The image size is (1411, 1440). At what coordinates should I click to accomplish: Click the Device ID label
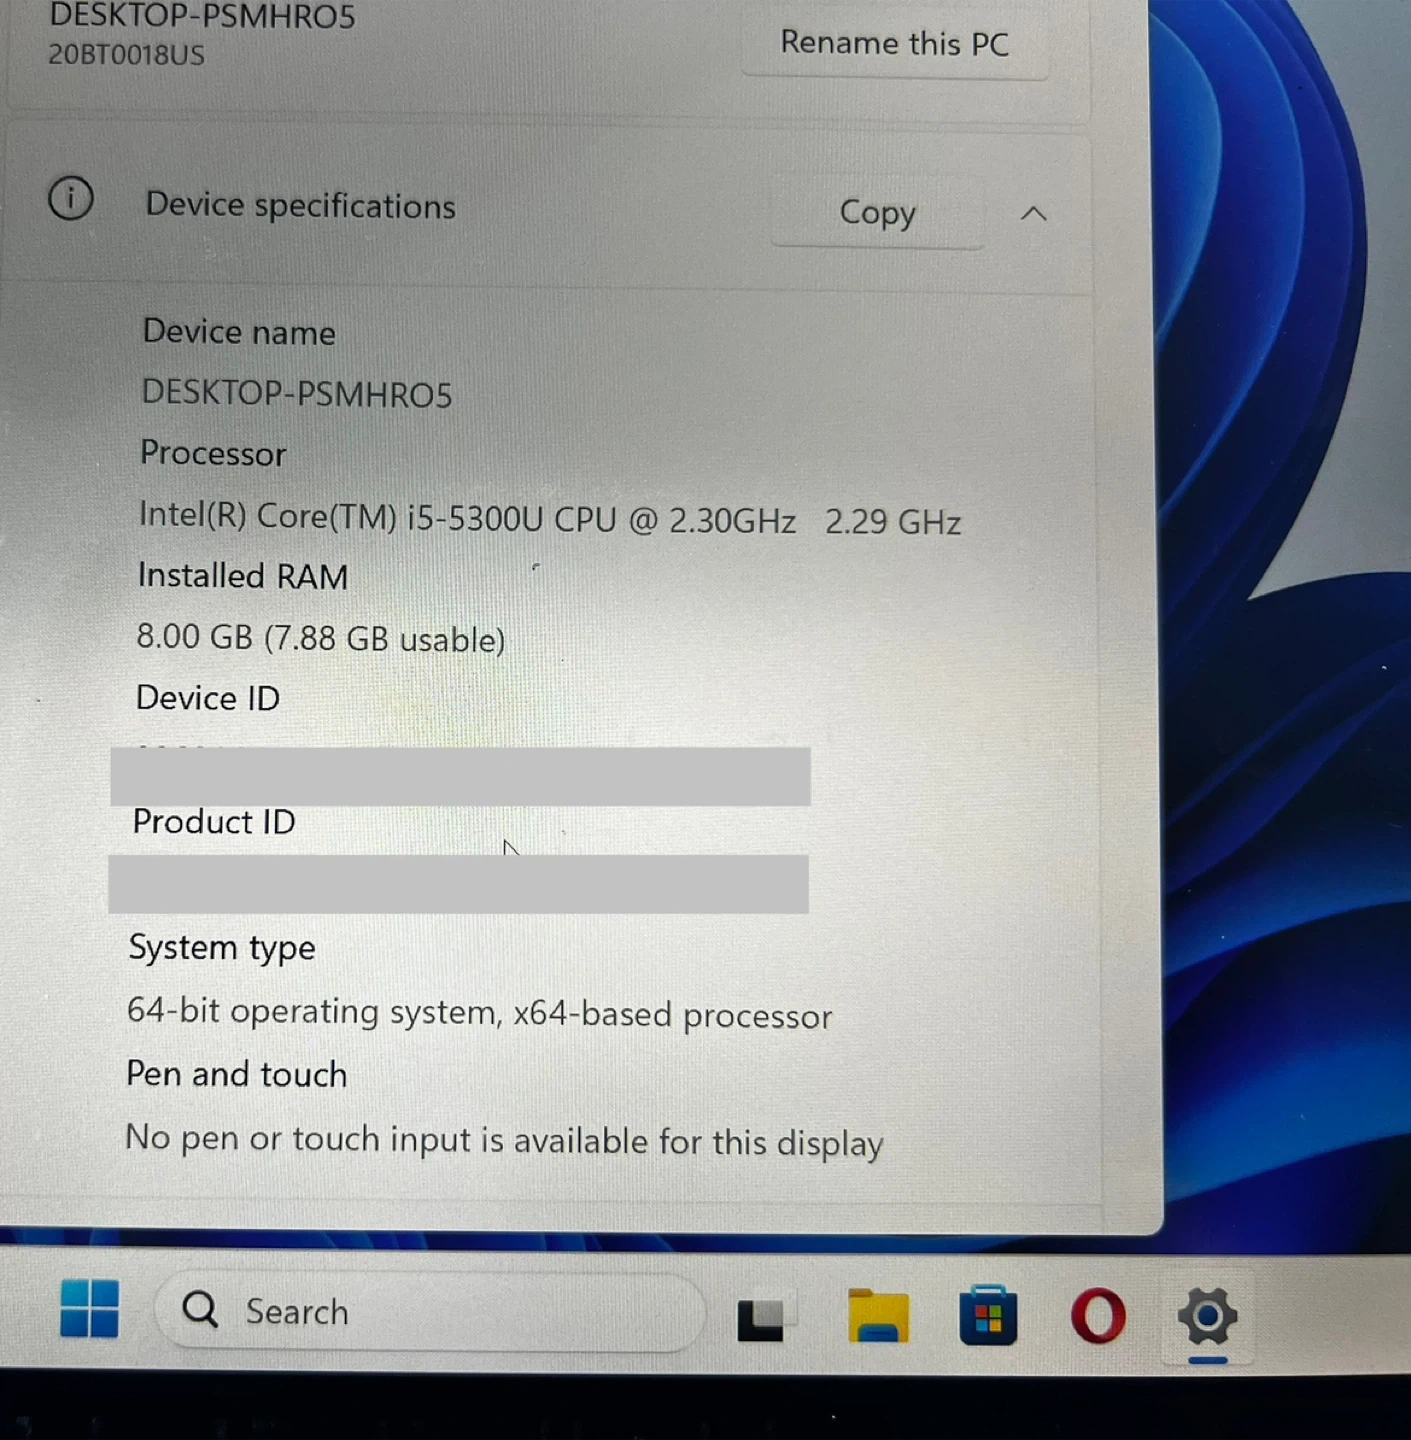[208, 698]
